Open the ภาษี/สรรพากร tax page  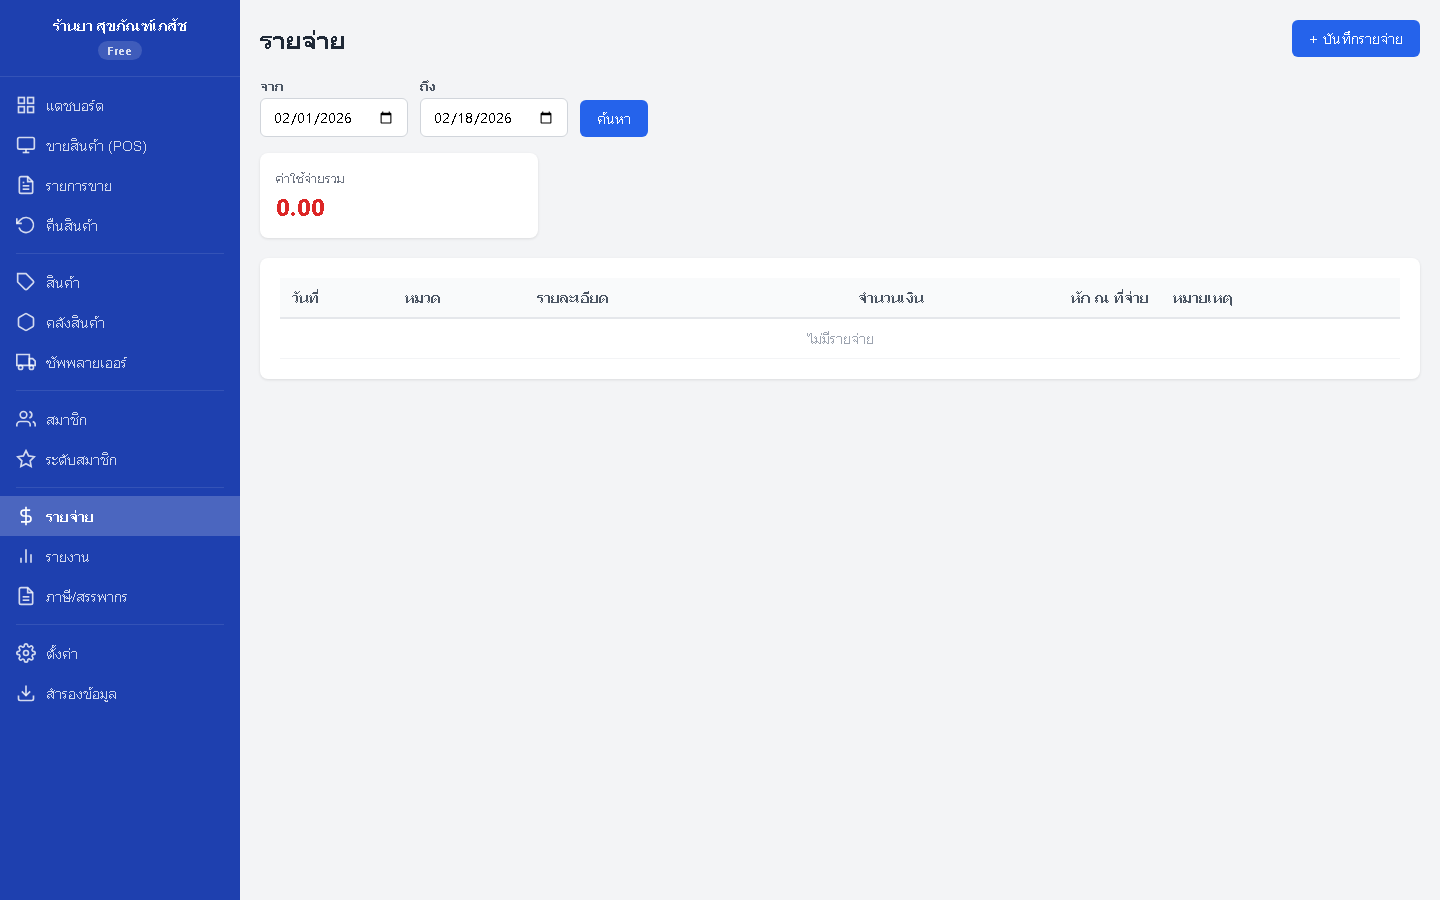86,597
